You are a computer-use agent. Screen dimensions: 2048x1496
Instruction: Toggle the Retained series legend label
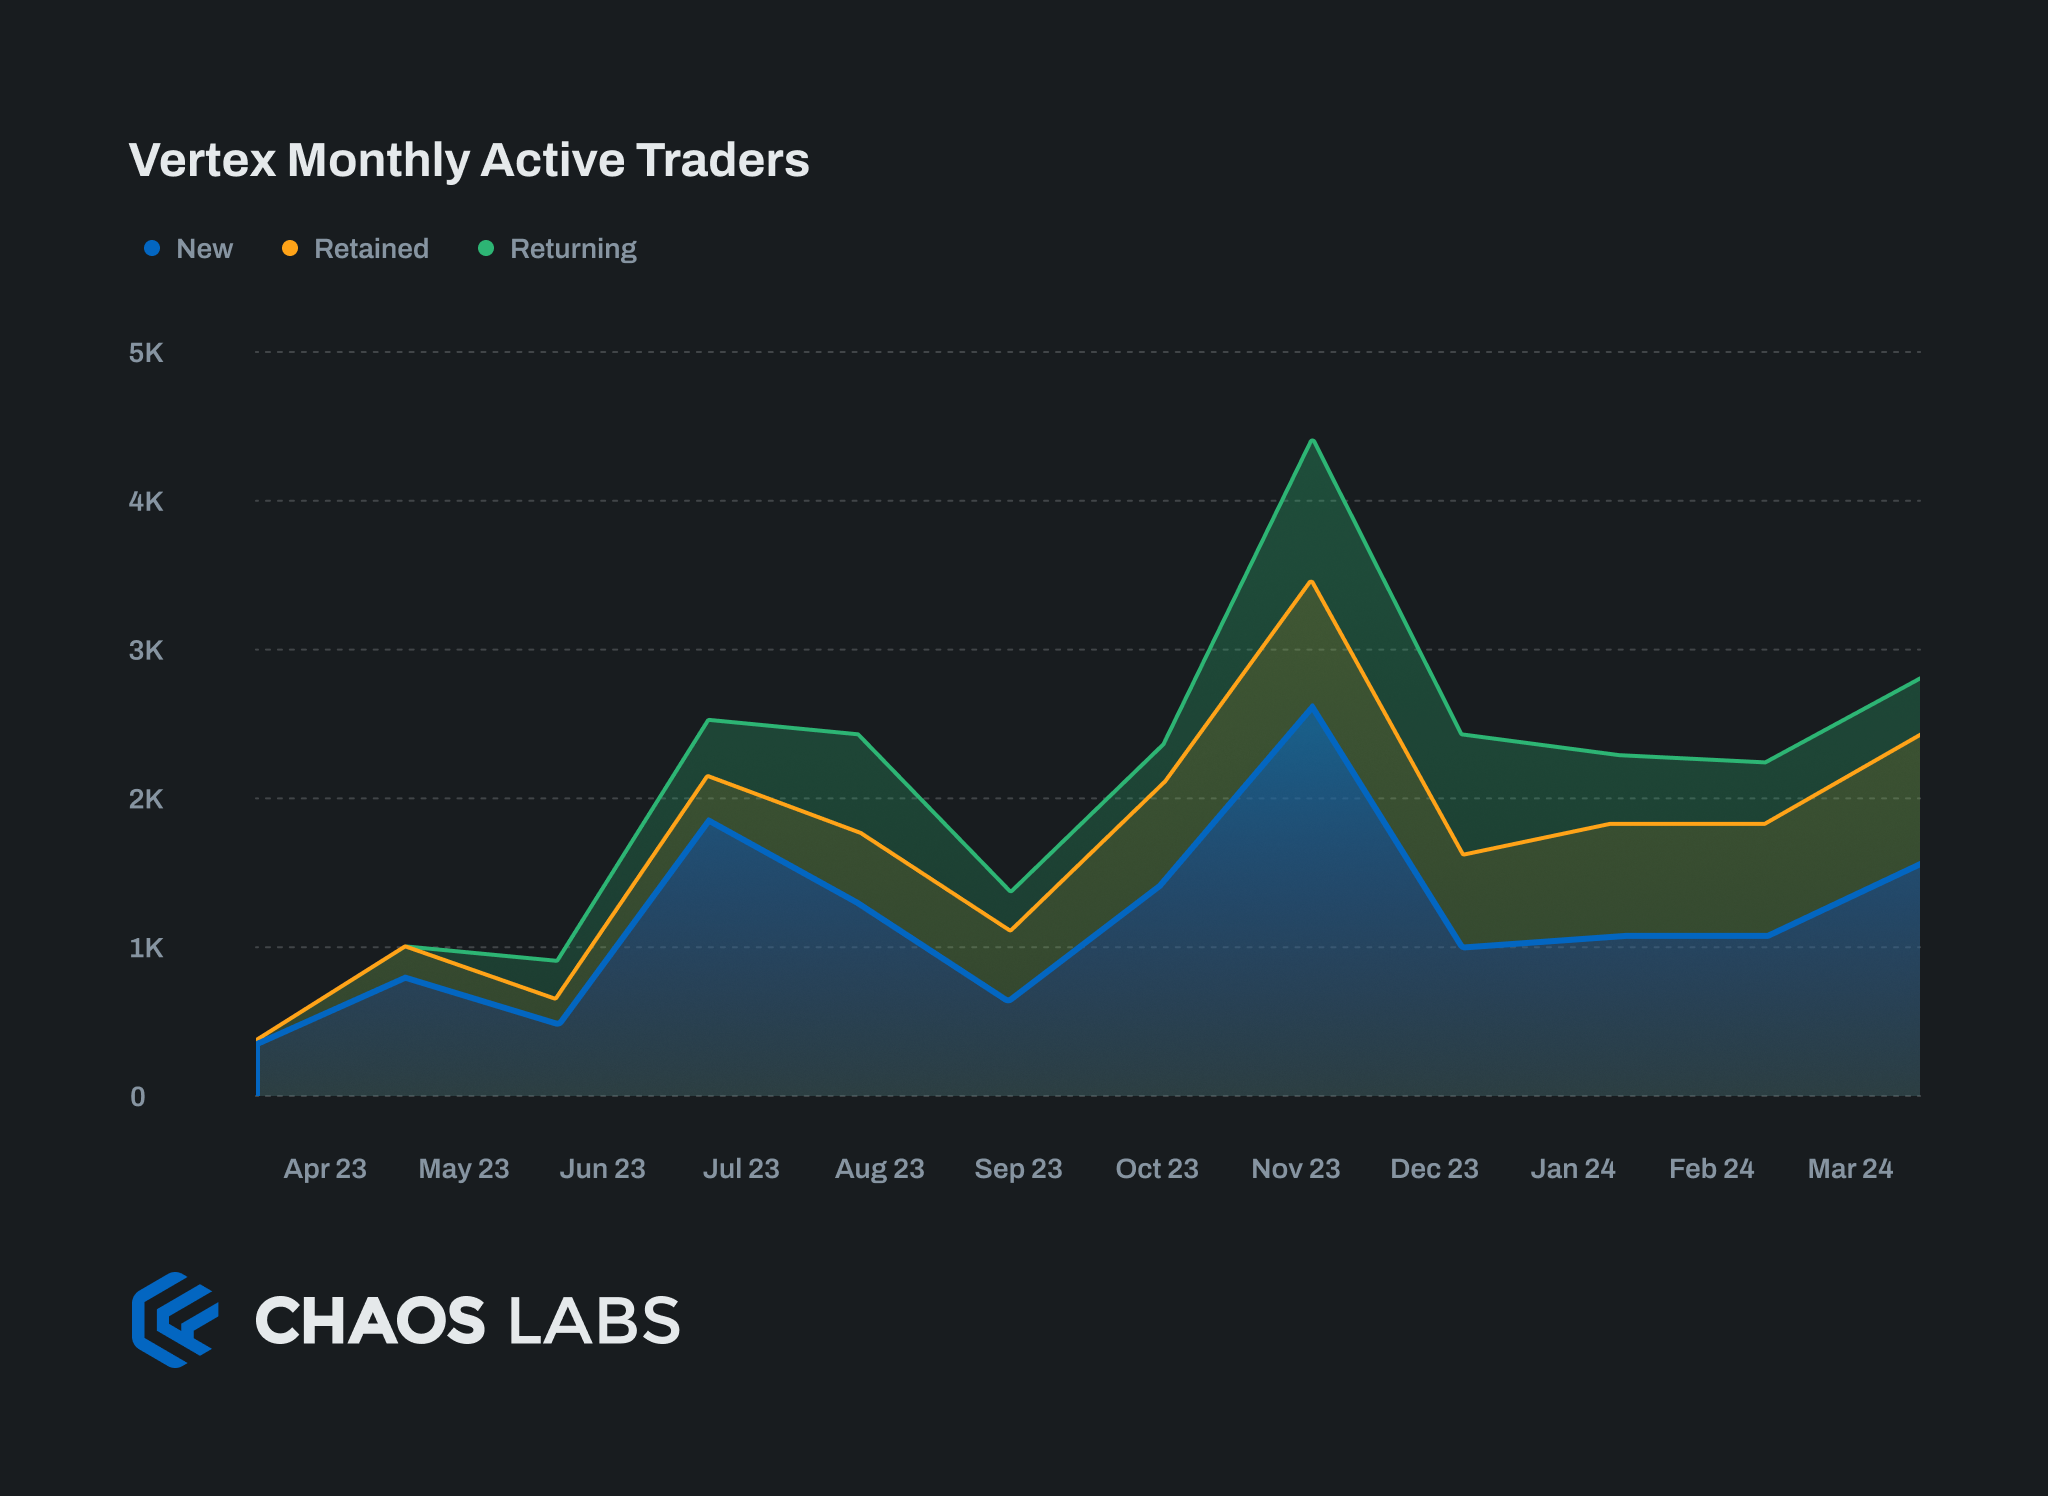(371, 248)
